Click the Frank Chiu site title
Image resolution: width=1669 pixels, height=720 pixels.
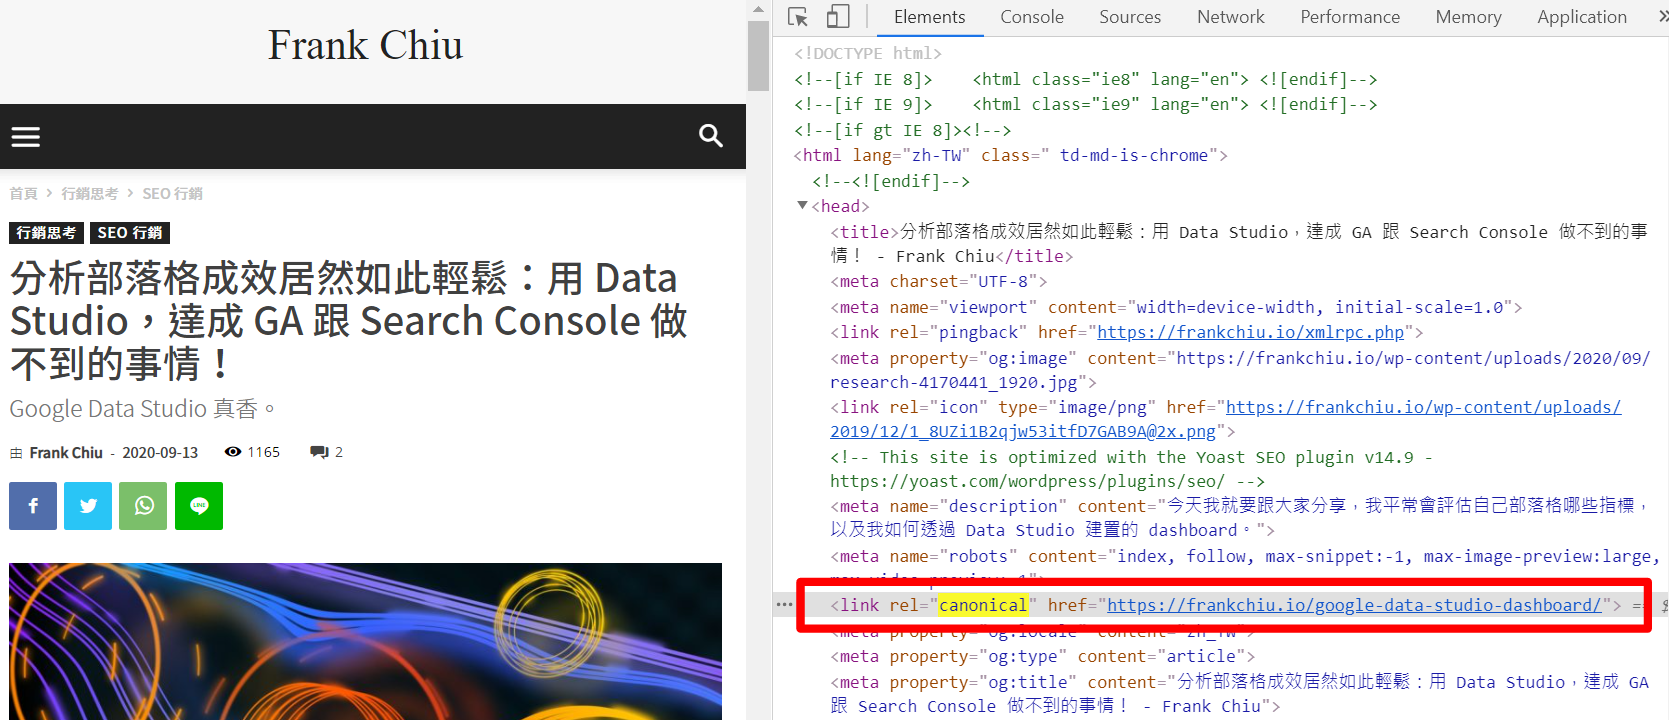coord(365,46)
